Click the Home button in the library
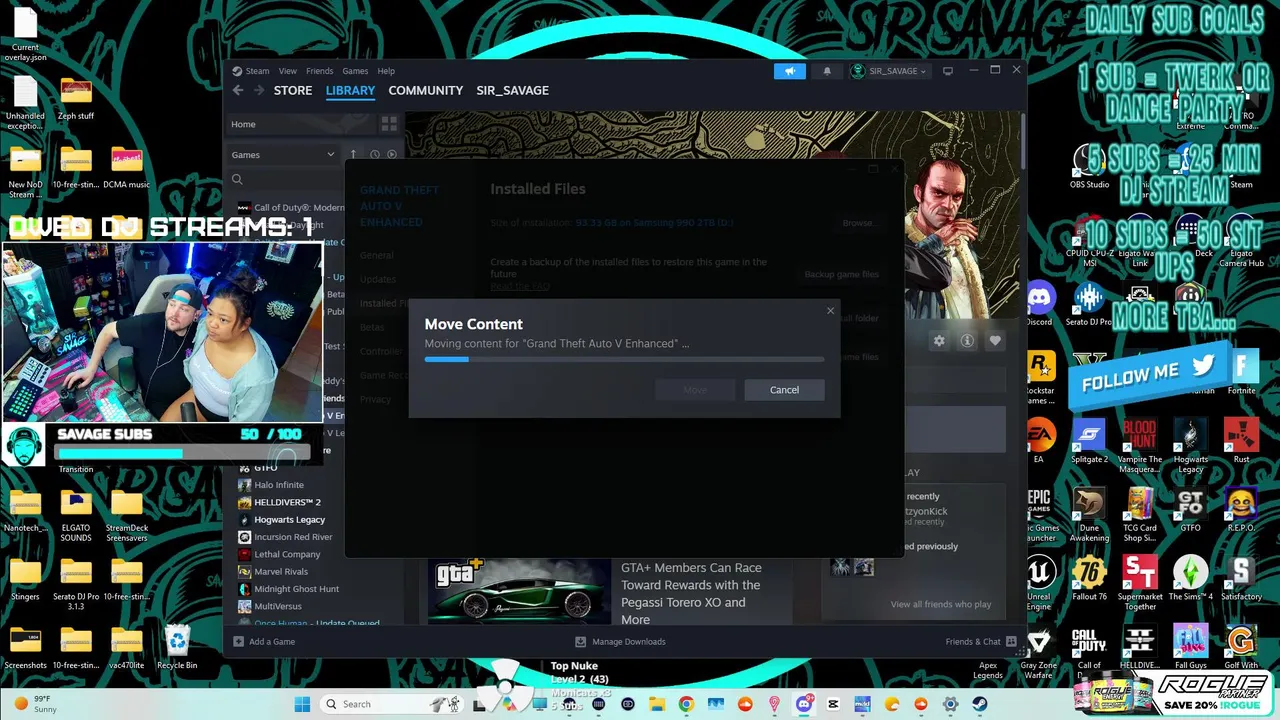The image size is (1280, 720). click(x=300, y=124)
